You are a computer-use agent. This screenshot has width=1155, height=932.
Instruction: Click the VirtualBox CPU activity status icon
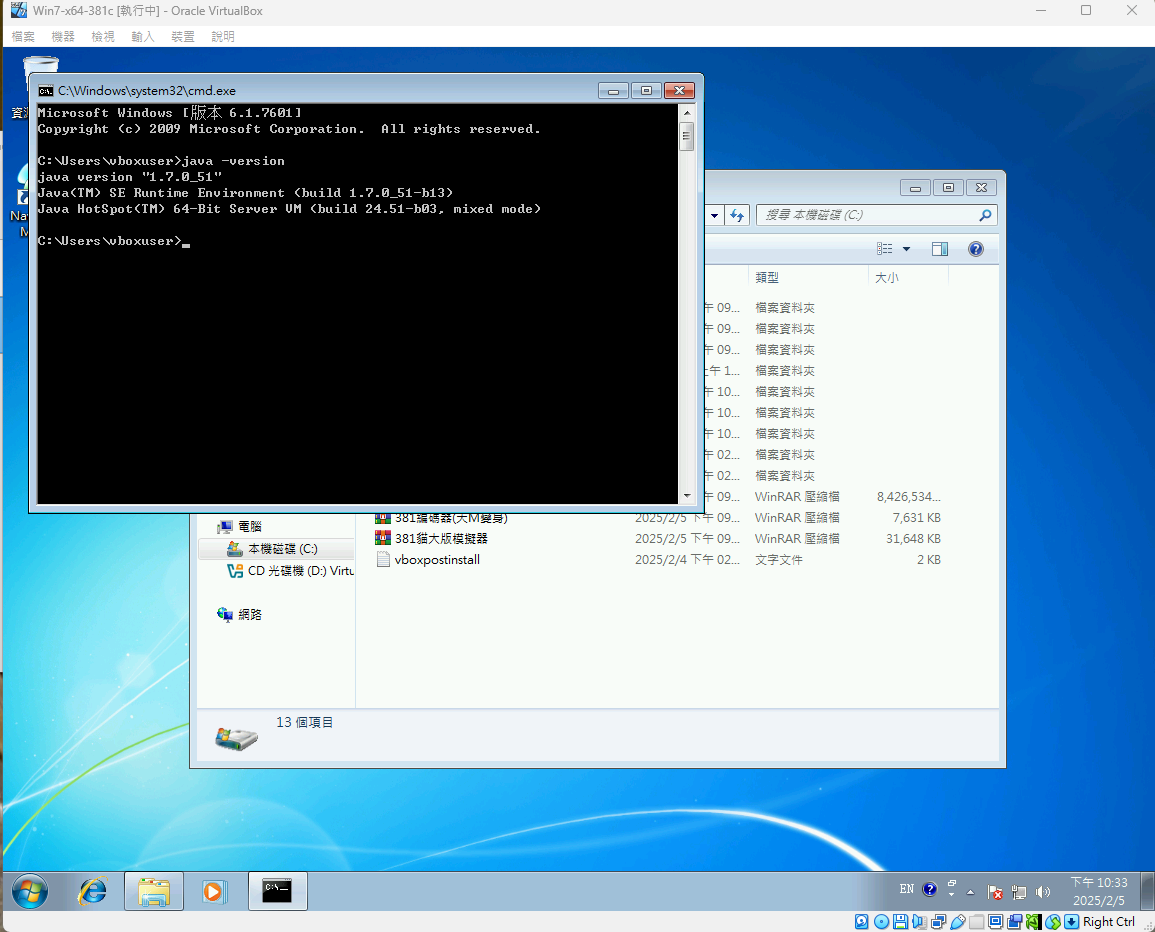(x=1034, y=922)
